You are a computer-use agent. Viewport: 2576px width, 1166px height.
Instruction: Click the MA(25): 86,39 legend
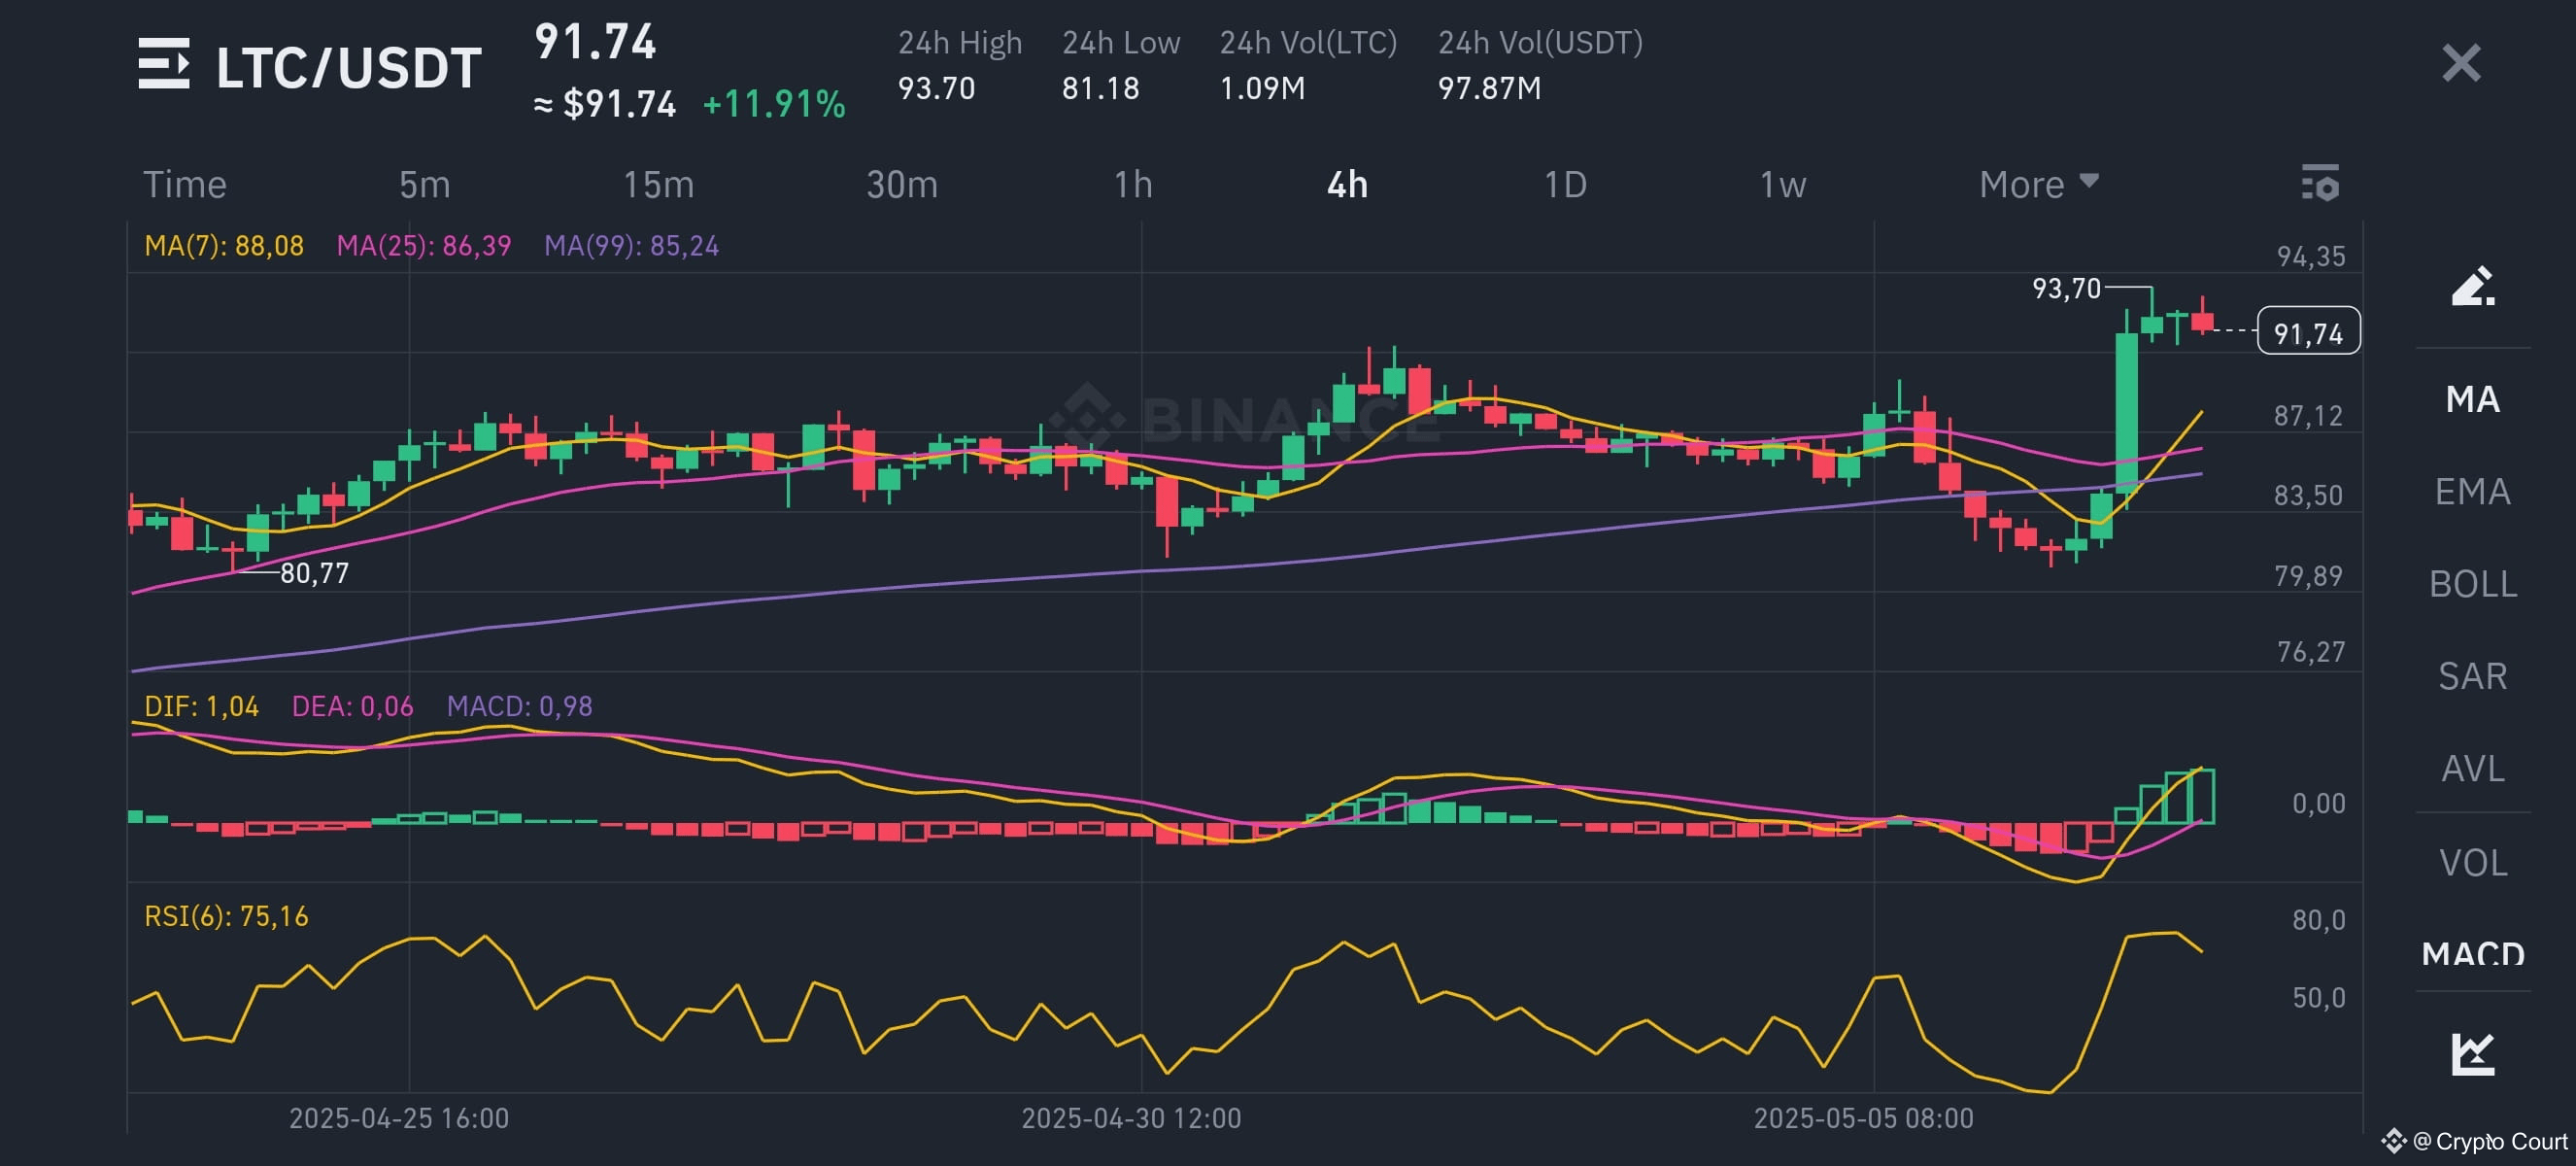(423, 246)
